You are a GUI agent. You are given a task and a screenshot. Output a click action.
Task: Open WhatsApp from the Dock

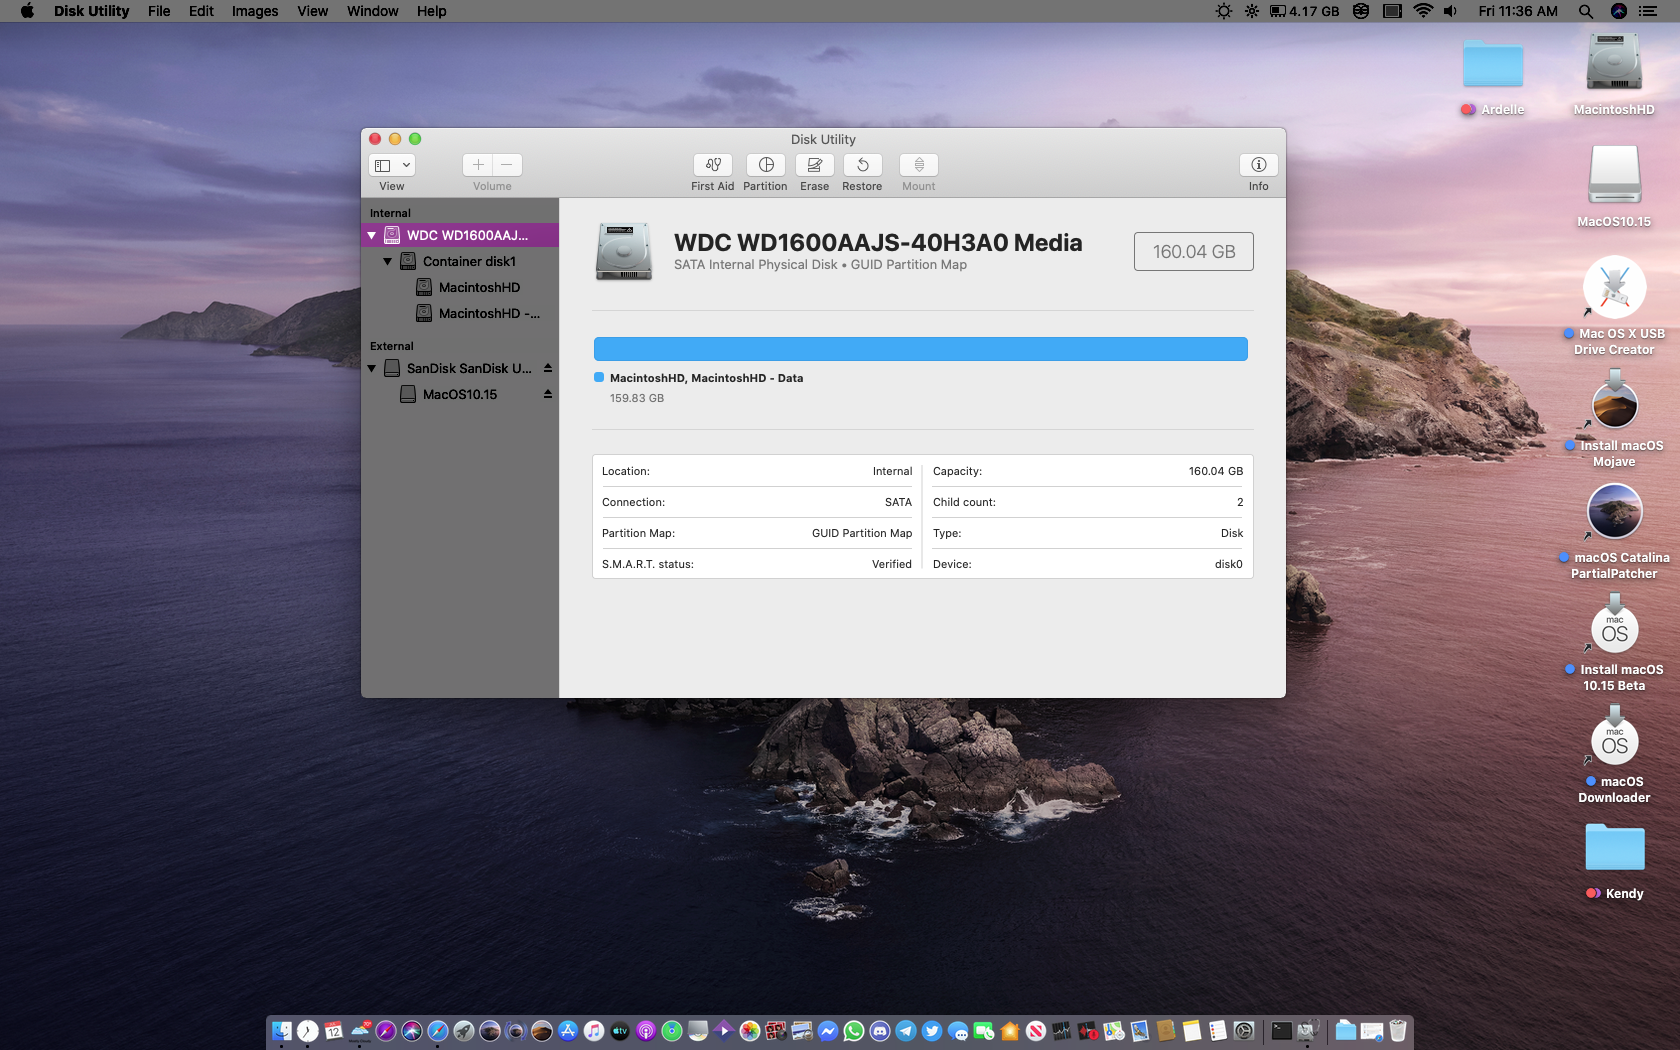(x=854, y=1031)
